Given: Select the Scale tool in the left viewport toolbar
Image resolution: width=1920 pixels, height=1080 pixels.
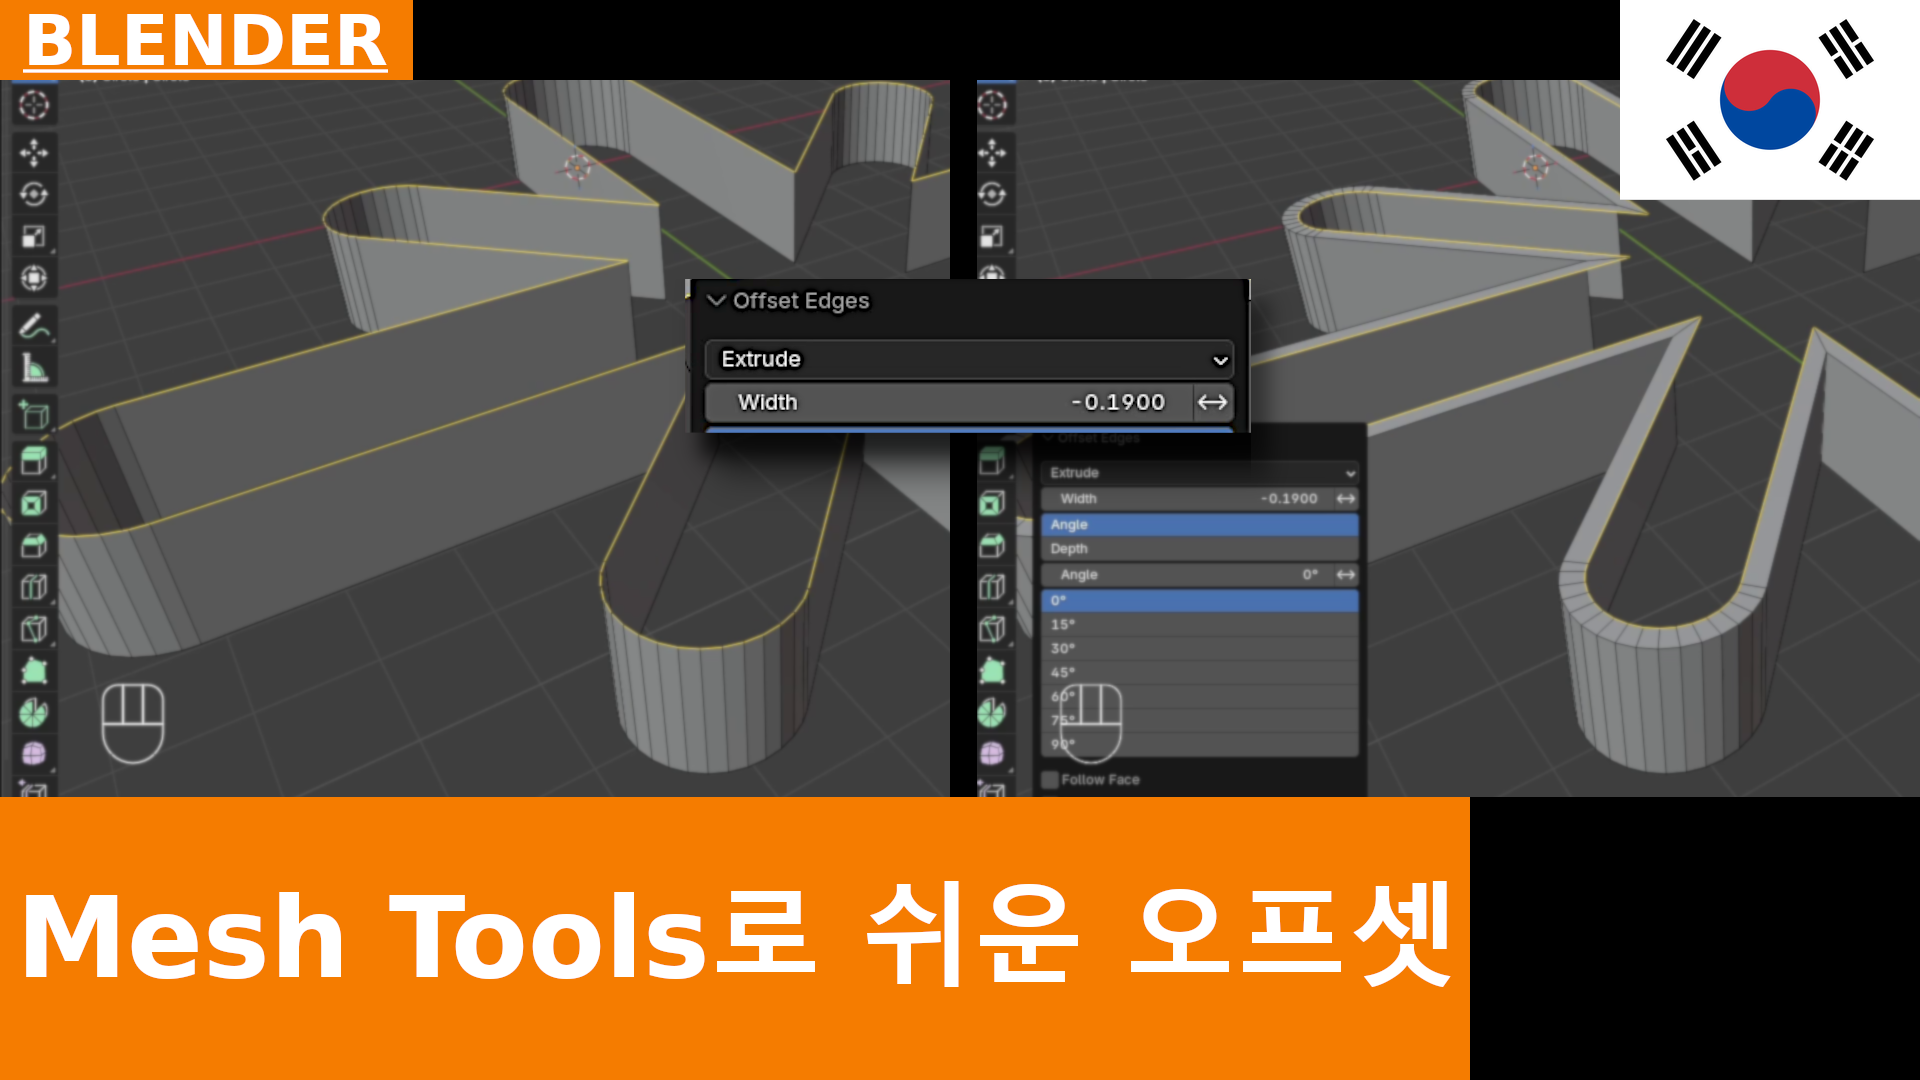Looking at the screenshot, I should (x=34, y=236).
